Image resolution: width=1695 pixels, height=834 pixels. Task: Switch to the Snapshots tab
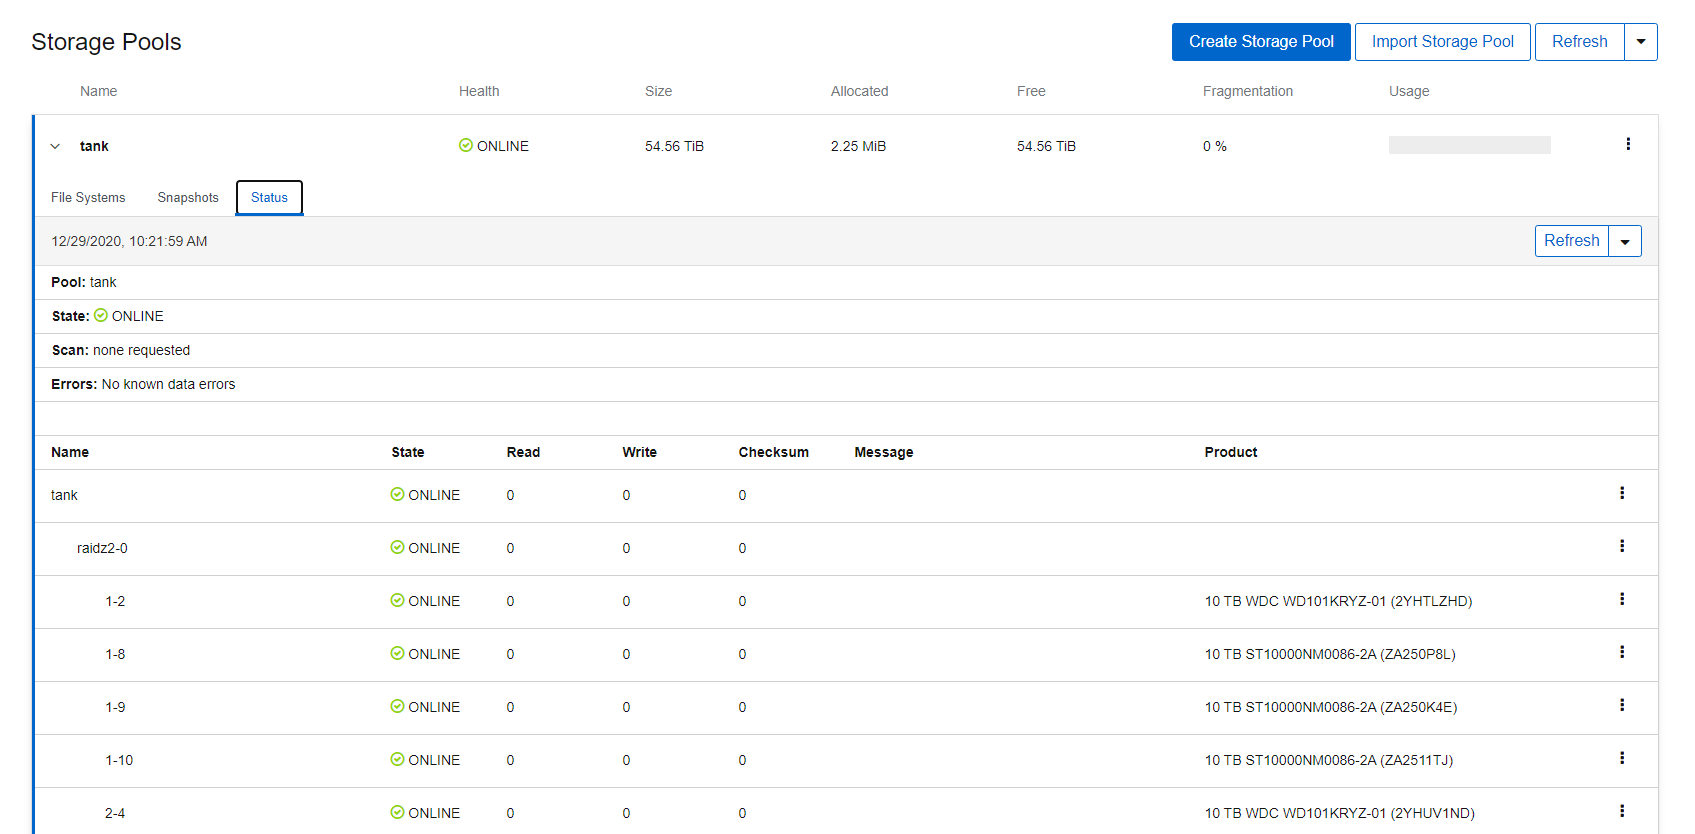188,197
